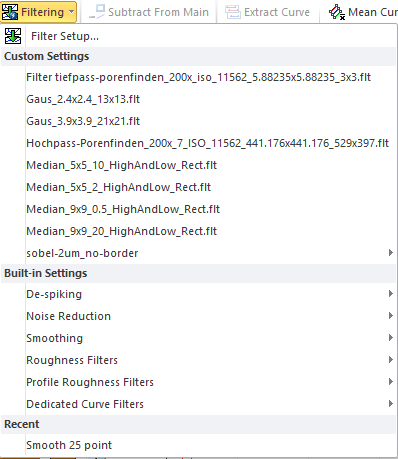Open the Dedicated Curve Filters submenu
398x459 pixels.
pyautogui.click(x=198, y=404)
